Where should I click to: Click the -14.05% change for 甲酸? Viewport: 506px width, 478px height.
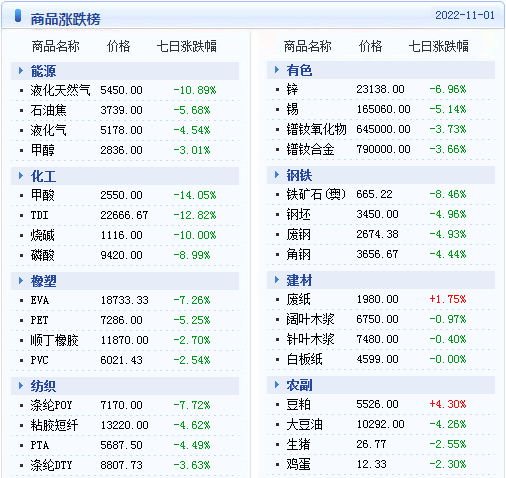tap(195, 195)
